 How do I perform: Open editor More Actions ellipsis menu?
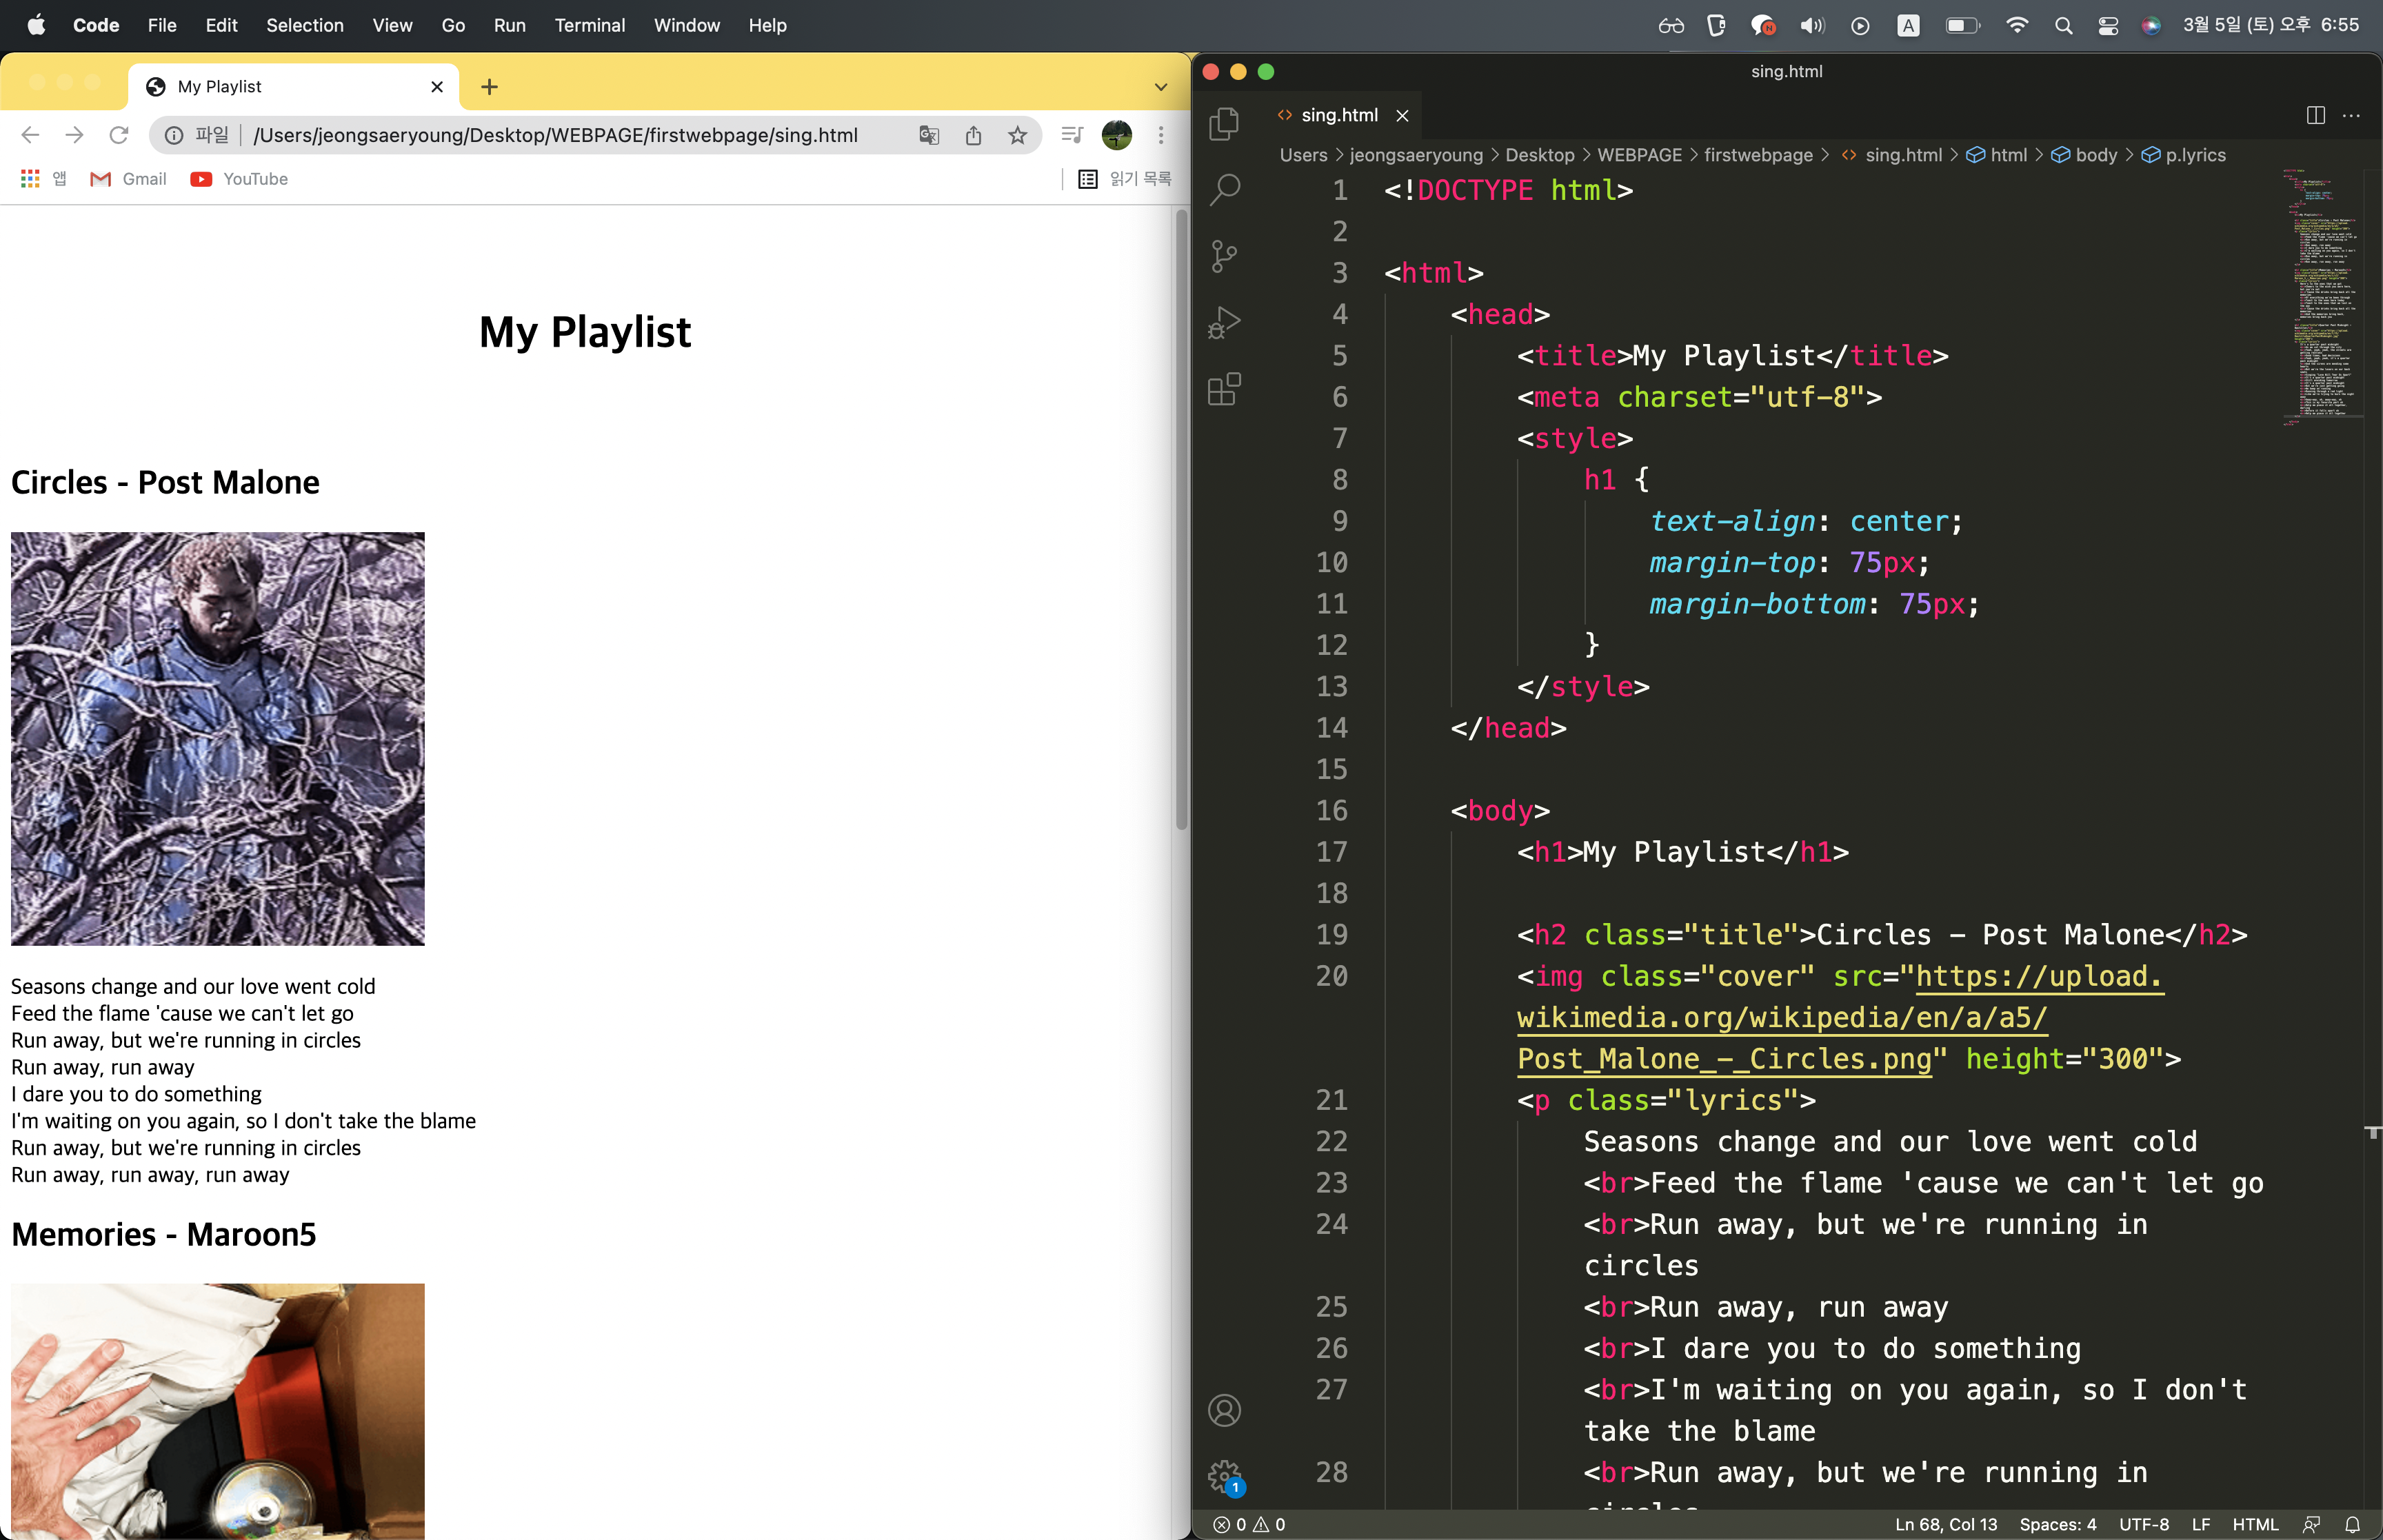pyautogui.click(x=2351, y=115)
